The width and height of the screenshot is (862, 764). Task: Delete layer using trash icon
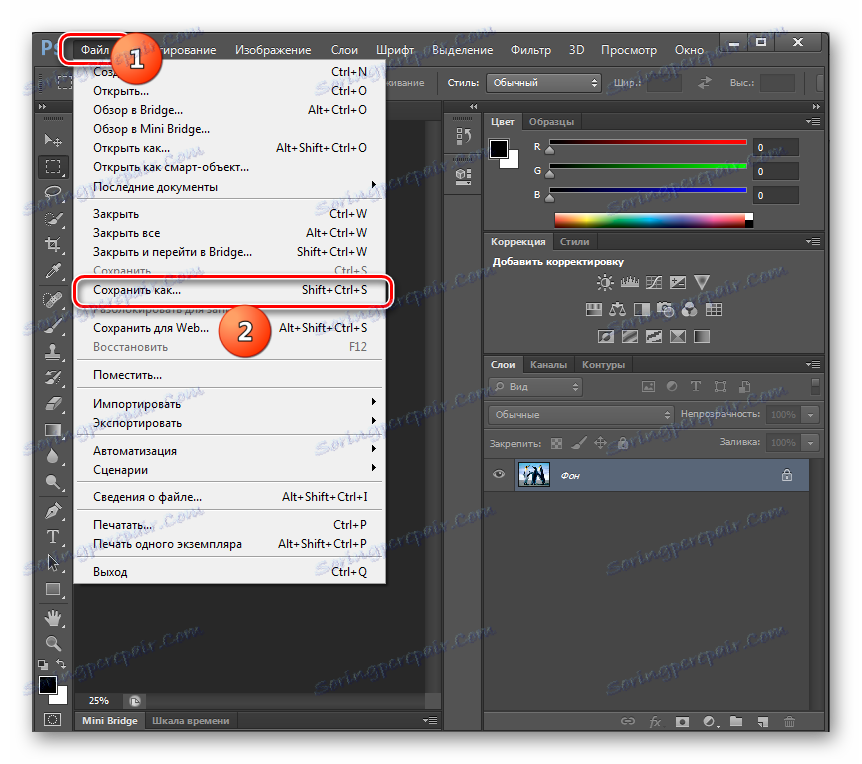(x=789, y=721)
